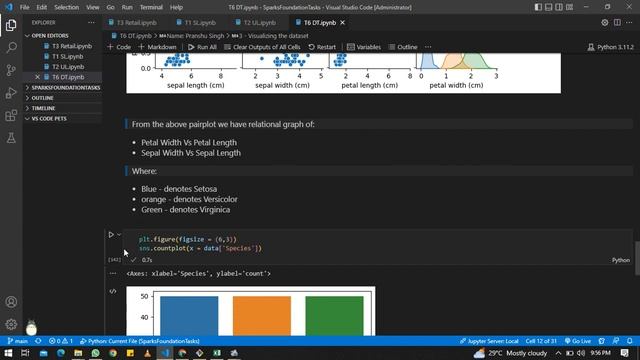Click the orange Versicolor bar in countplot
The width and height of the screenshot is (640, 360).
coord(262,316)
